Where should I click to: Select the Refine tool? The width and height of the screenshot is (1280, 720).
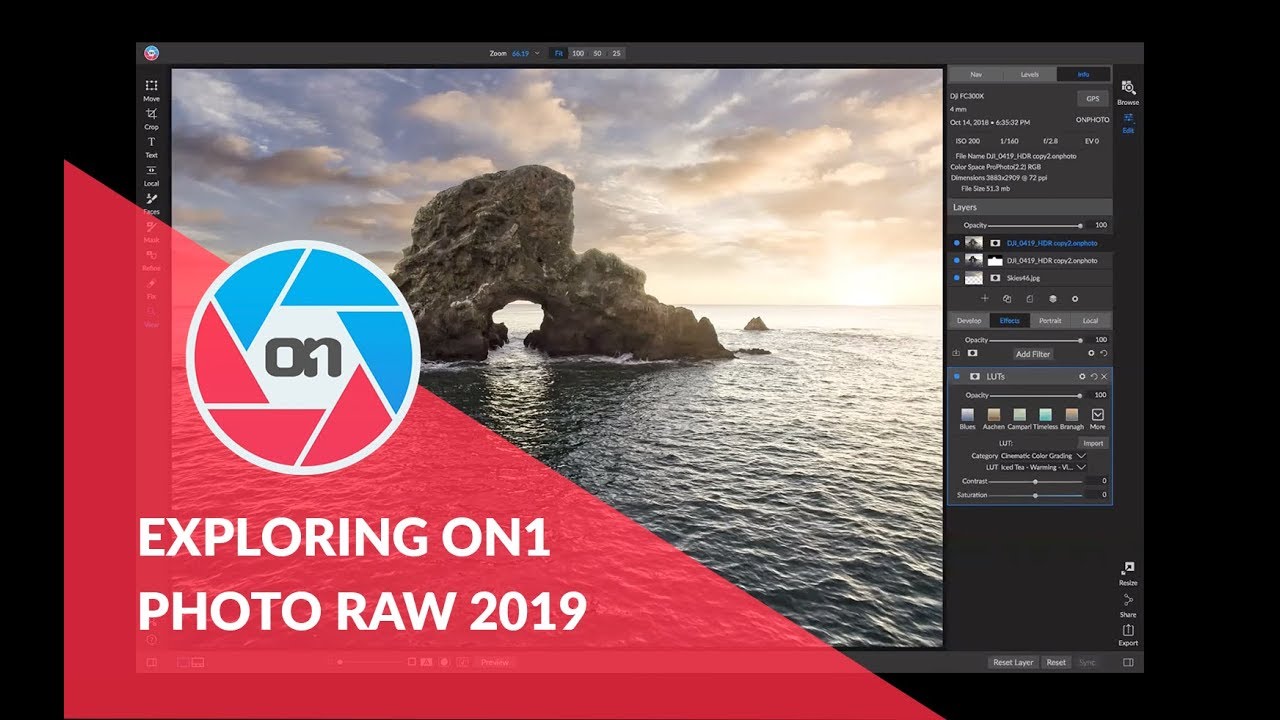pos(151,260)
